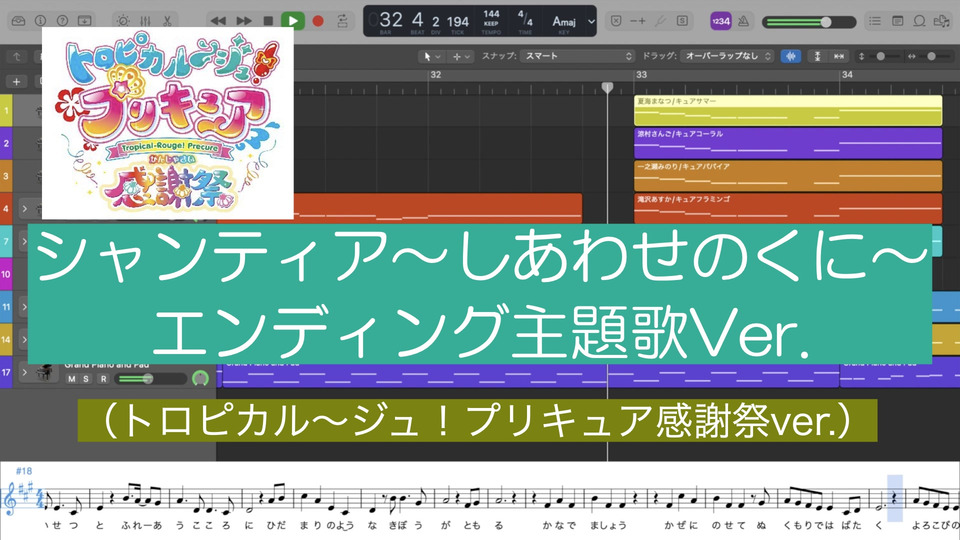Click the up-arrow icon above tracks
The height and width of the screenshot is (540, 960).
click(17, 56)
